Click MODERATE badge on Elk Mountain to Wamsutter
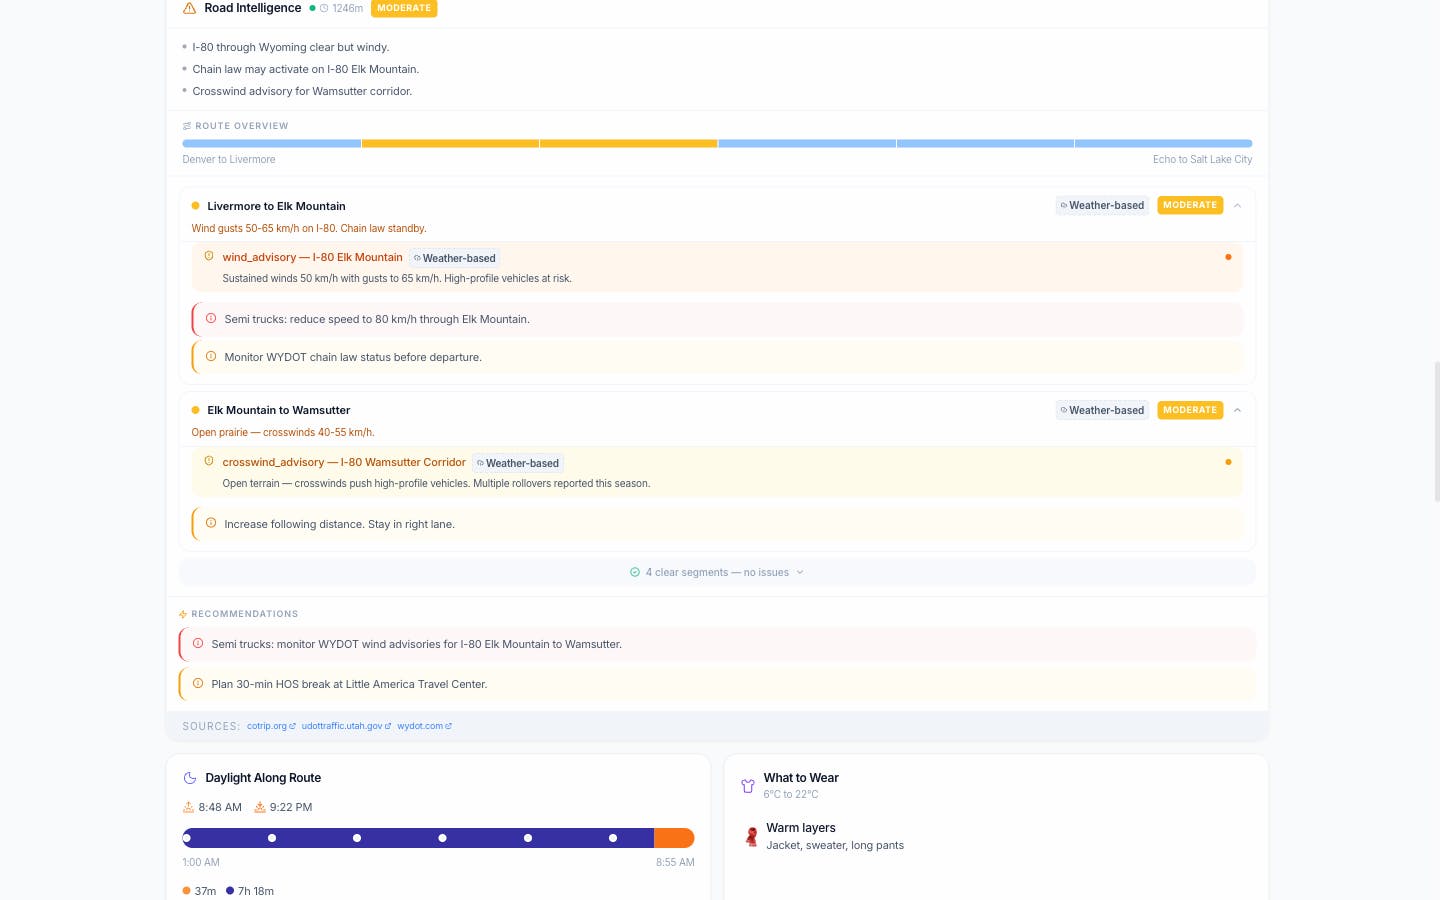 (x=1190, y=410)
